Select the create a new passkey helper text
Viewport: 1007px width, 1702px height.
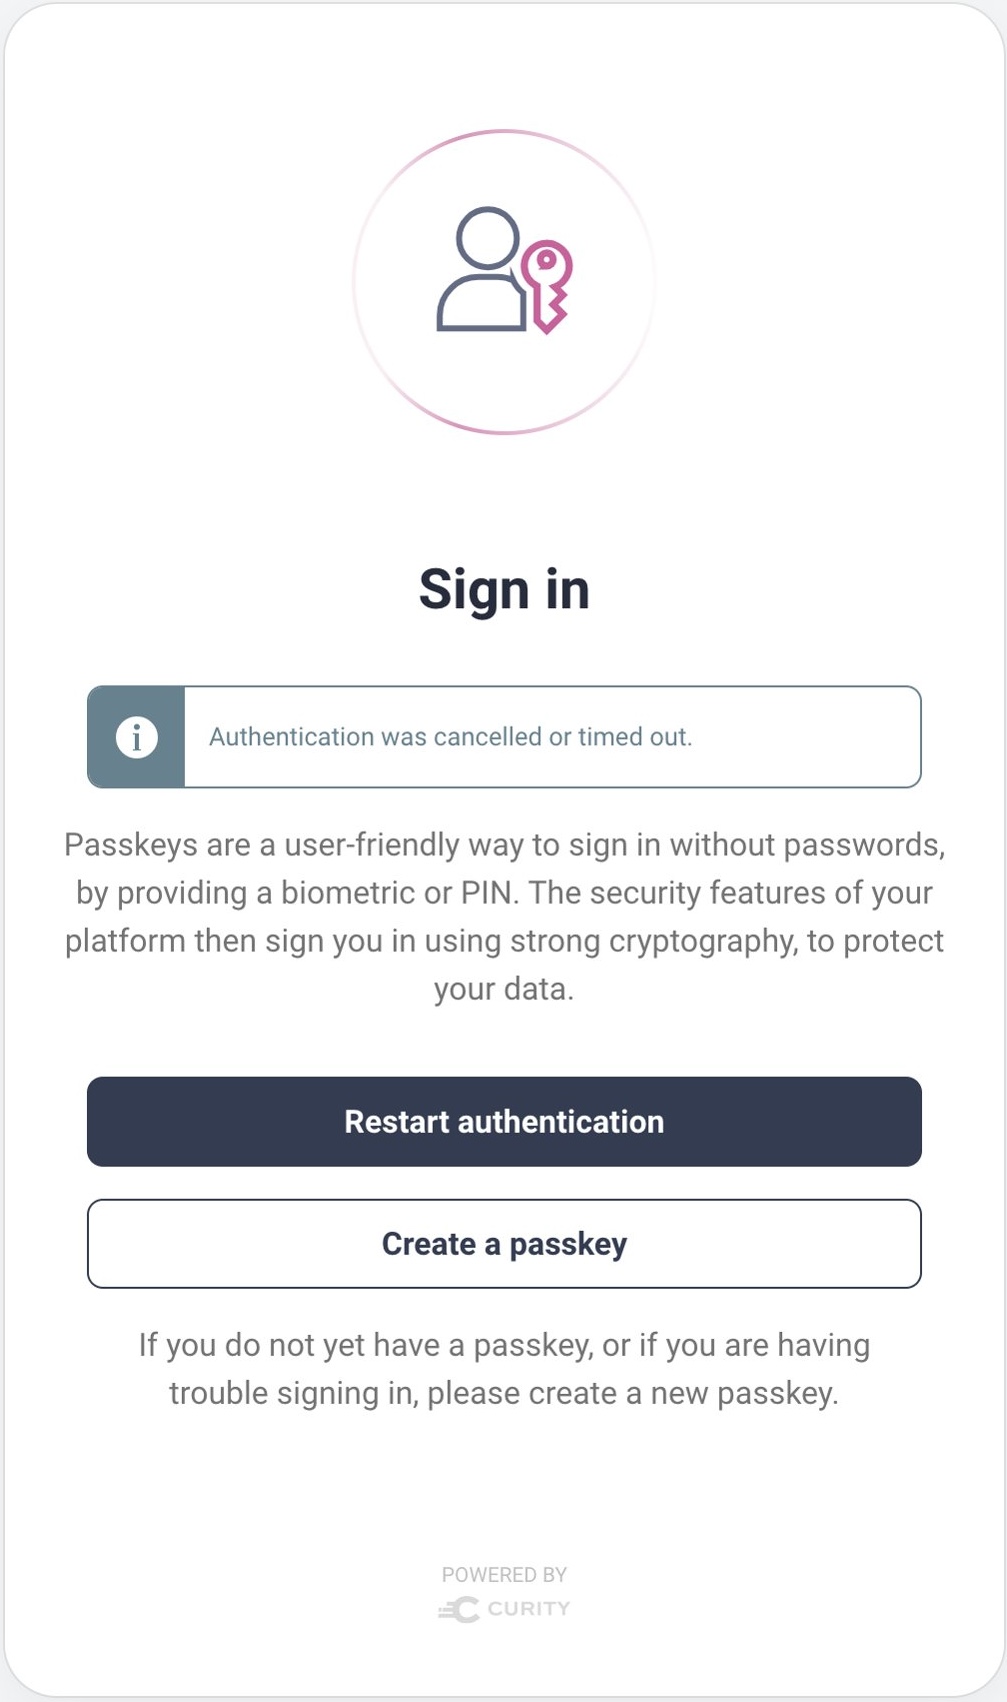[x=504, y=1368]
